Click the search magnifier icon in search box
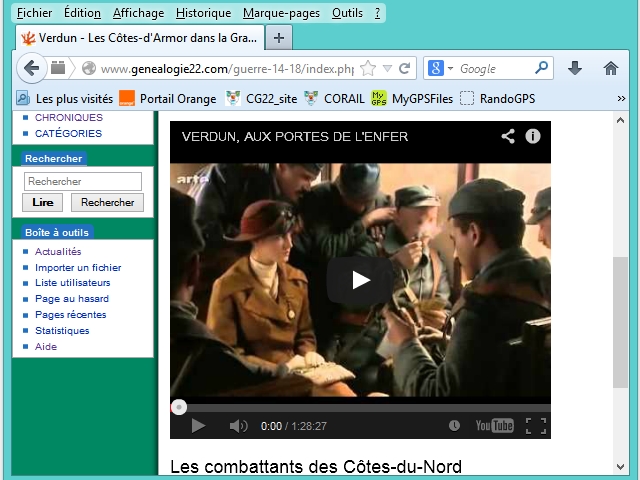Screen dimensions: 640x480 click(x=541, y=67)
